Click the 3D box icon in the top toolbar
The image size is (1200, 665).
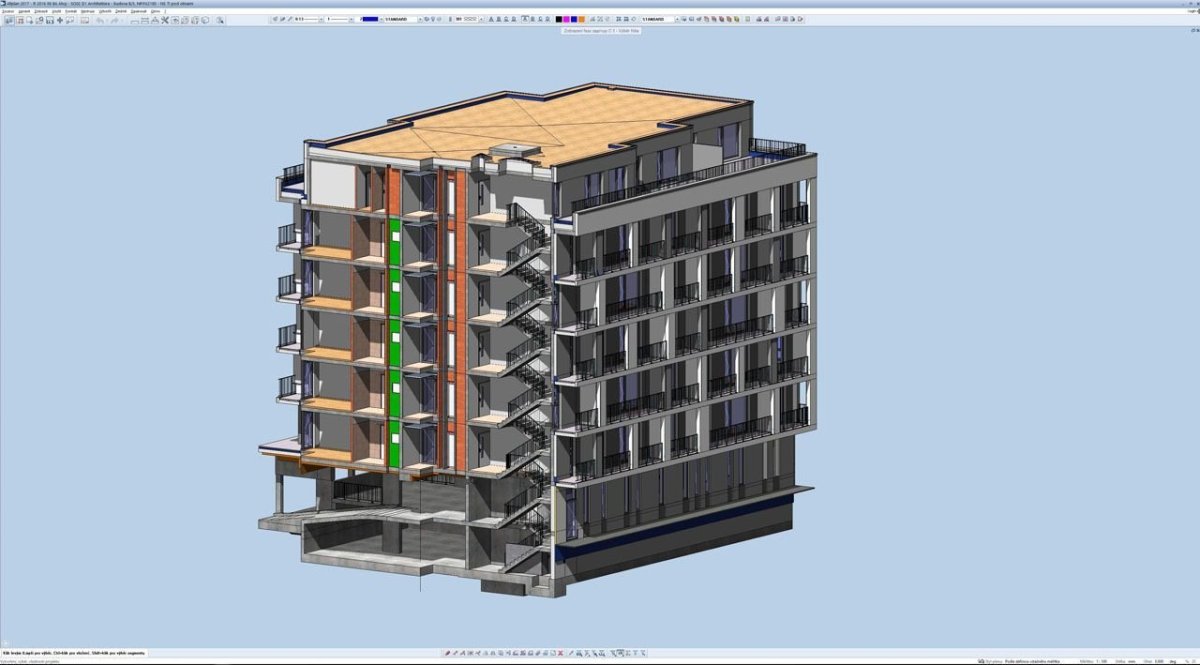[x=206, y=20]
